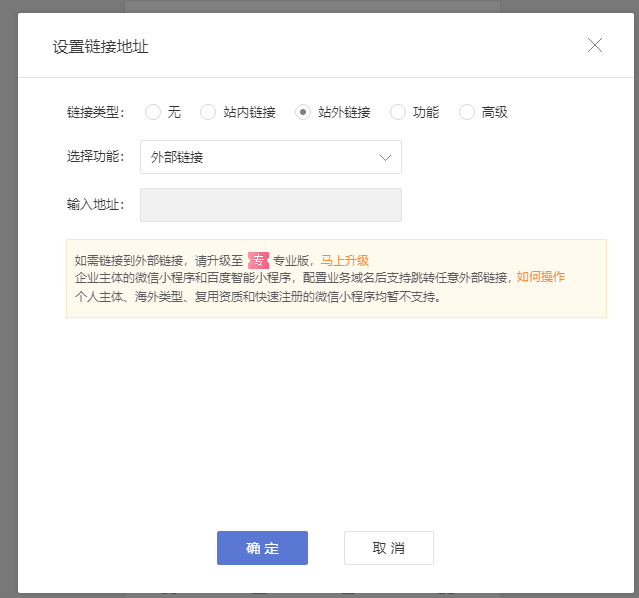Open the 马上升级 upgrade link

tap(345, 260)
